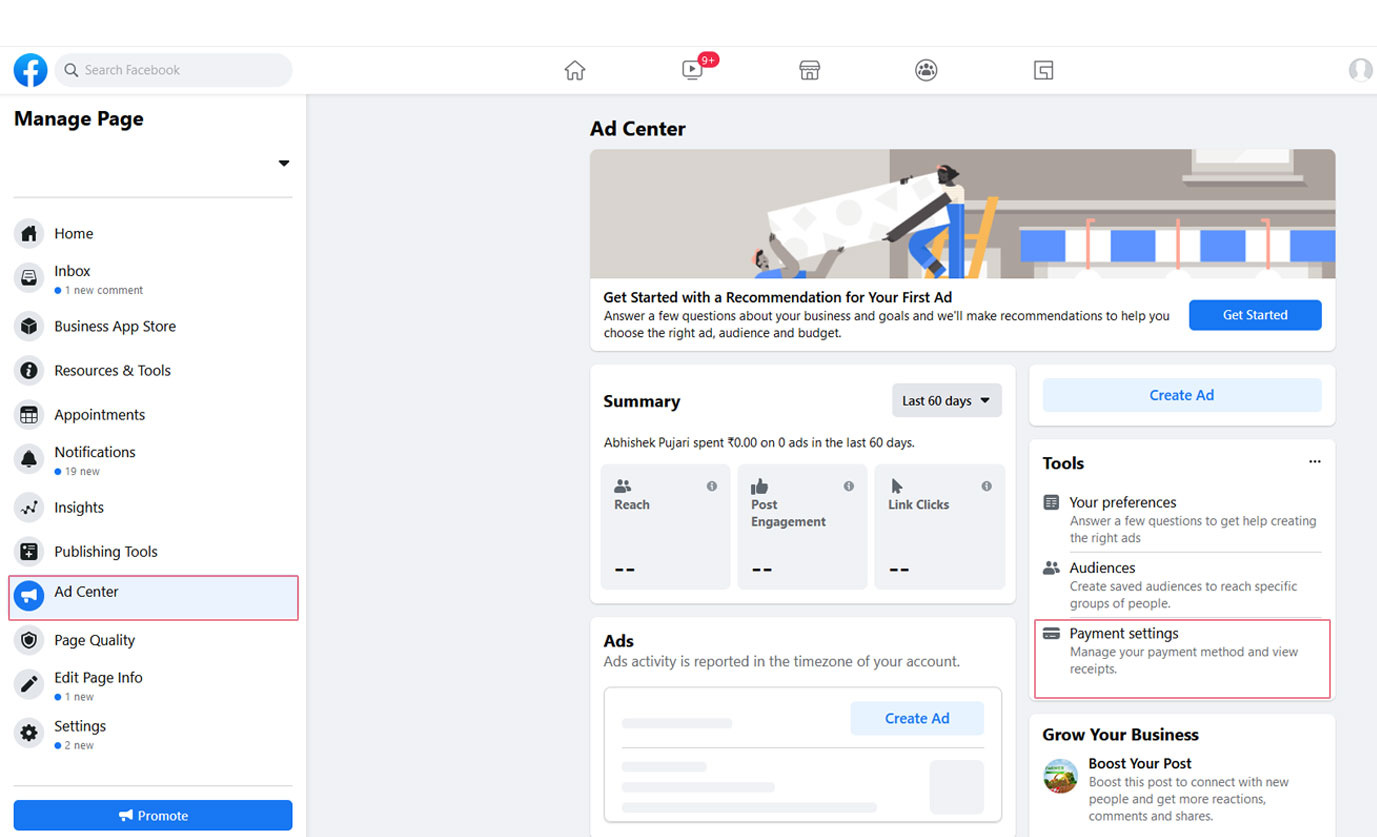This screenshot has width=1377, height=837.
Task: Click Create Ad button in Ads section
Action: (x=917, y=718)
